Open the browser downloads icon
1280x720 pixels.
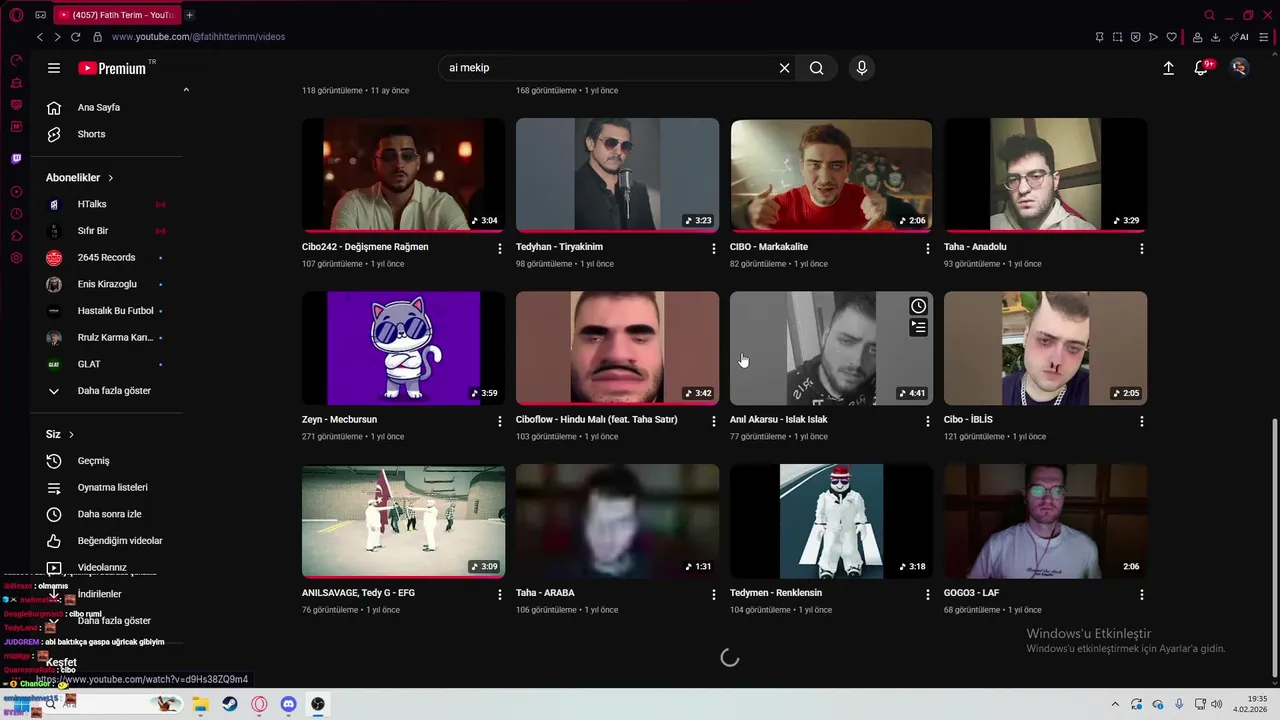[x=1215, y=37]
